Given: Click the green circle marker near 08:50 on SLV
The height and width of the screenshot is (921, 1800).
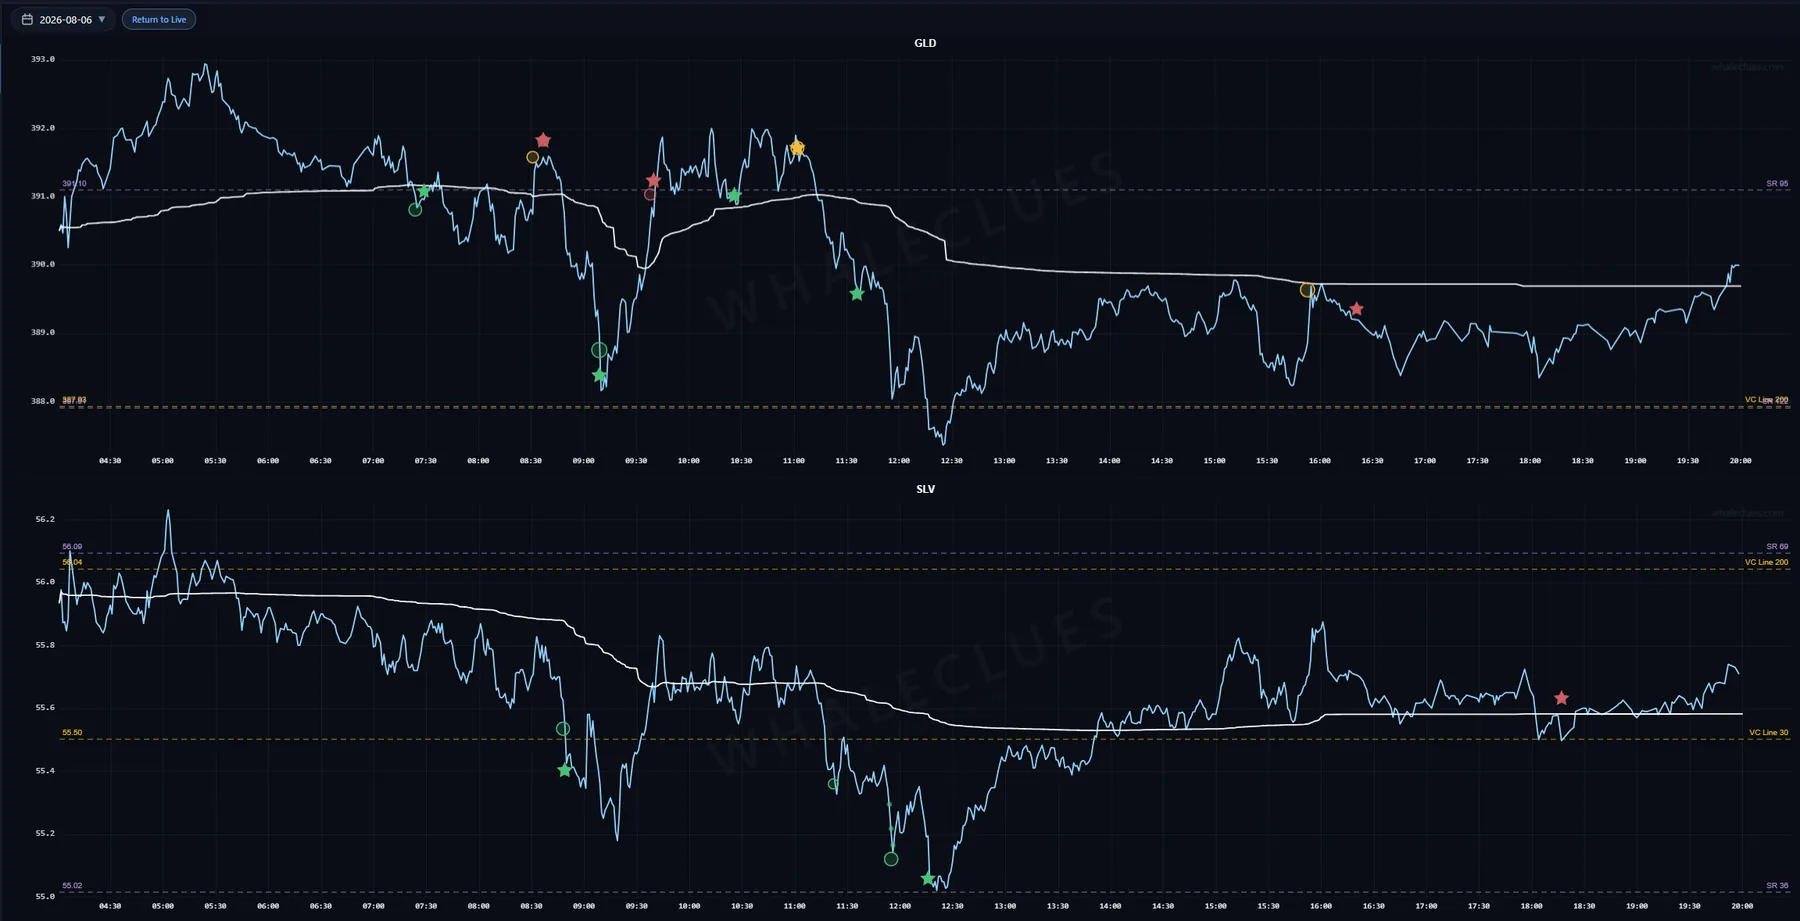Looking at the screenshot, I should click(x=563, y=729).
